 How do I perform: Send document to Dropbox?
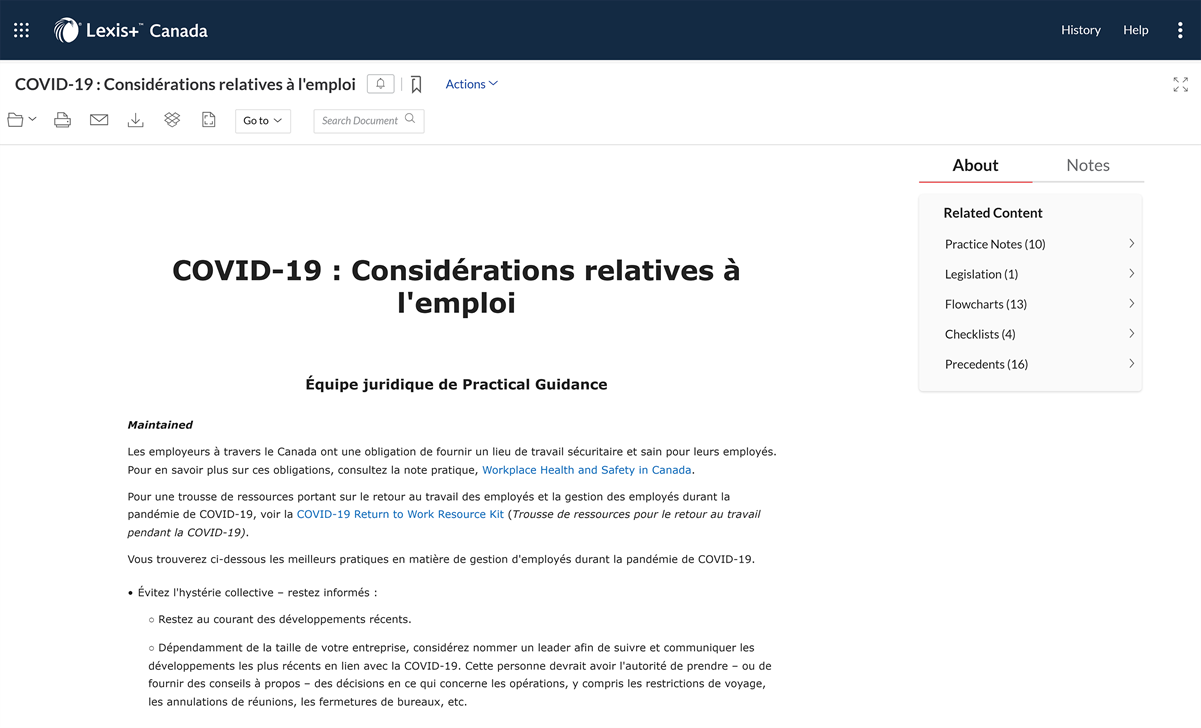click(172, 120)
